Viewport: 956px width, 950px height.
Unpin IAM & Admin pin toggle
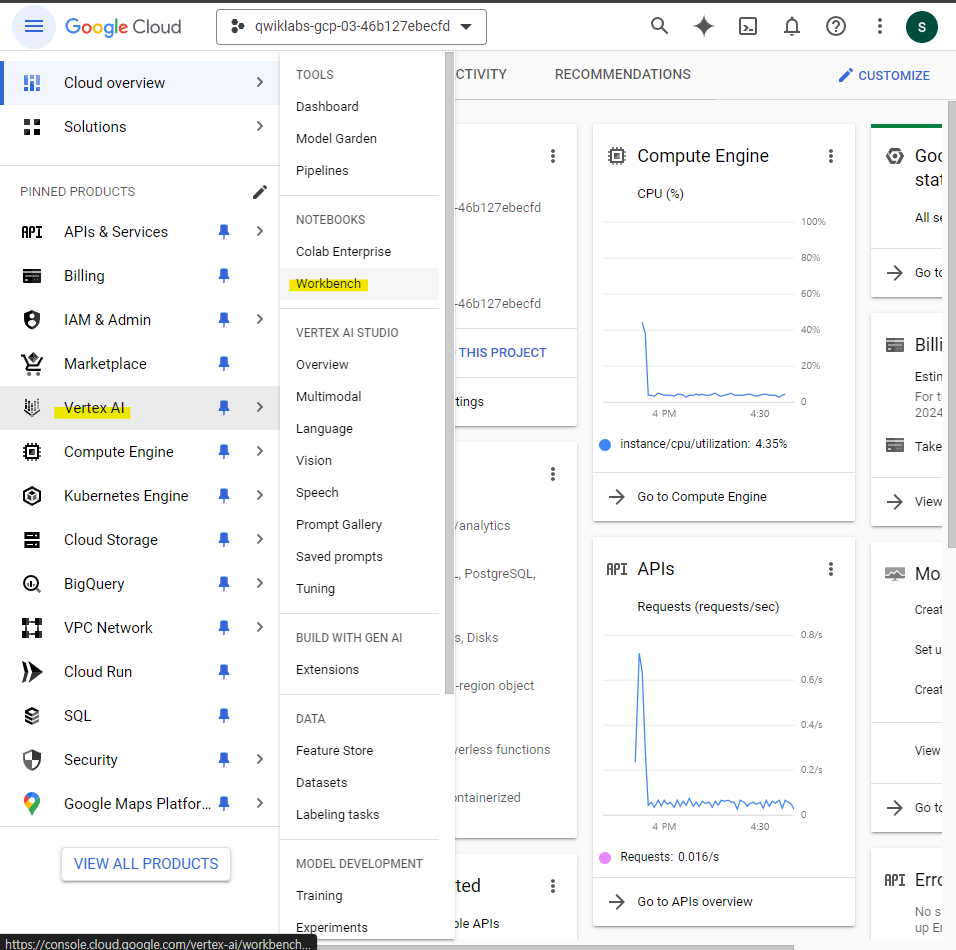(x=224, y=320)
